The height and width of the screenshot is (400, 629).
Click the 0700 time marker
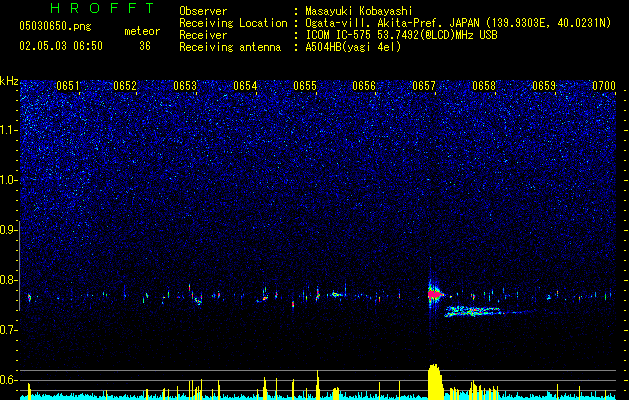point(604,86)
